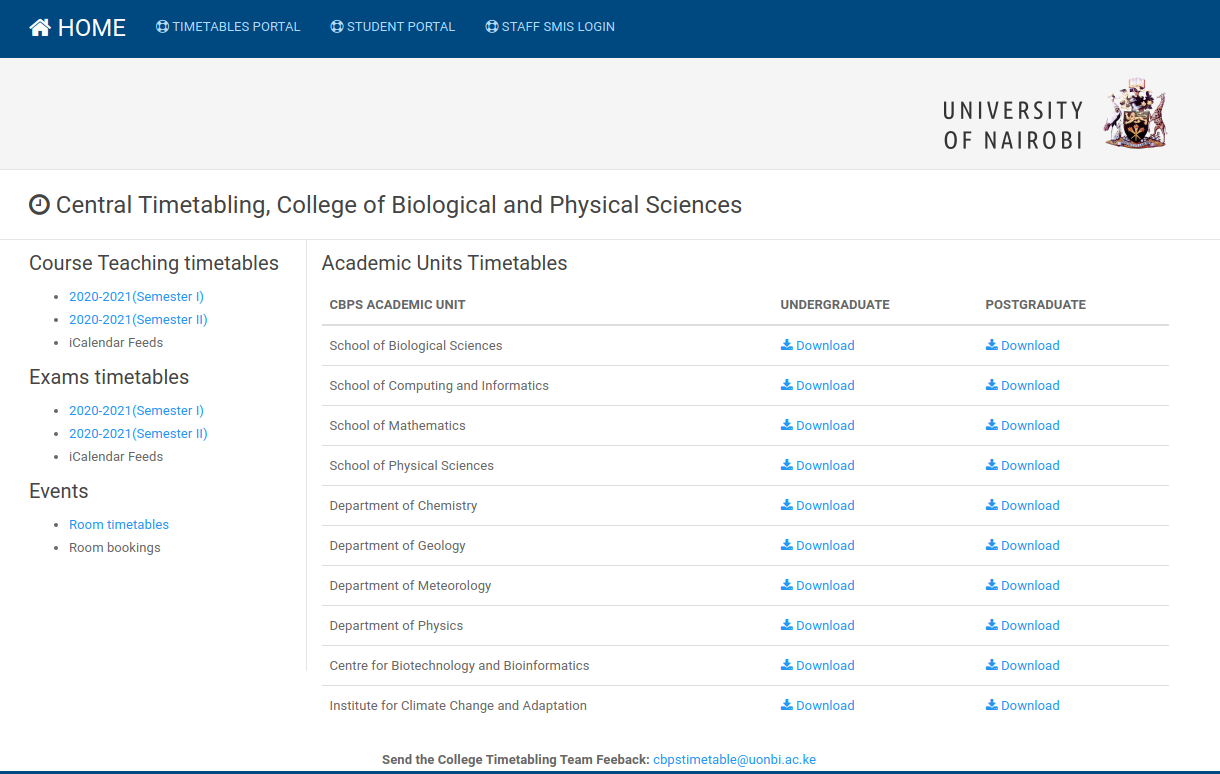Click download icon for Biological Sciences undergraduate
Screen dimensions: 1220x774
(x=787, y=345)
